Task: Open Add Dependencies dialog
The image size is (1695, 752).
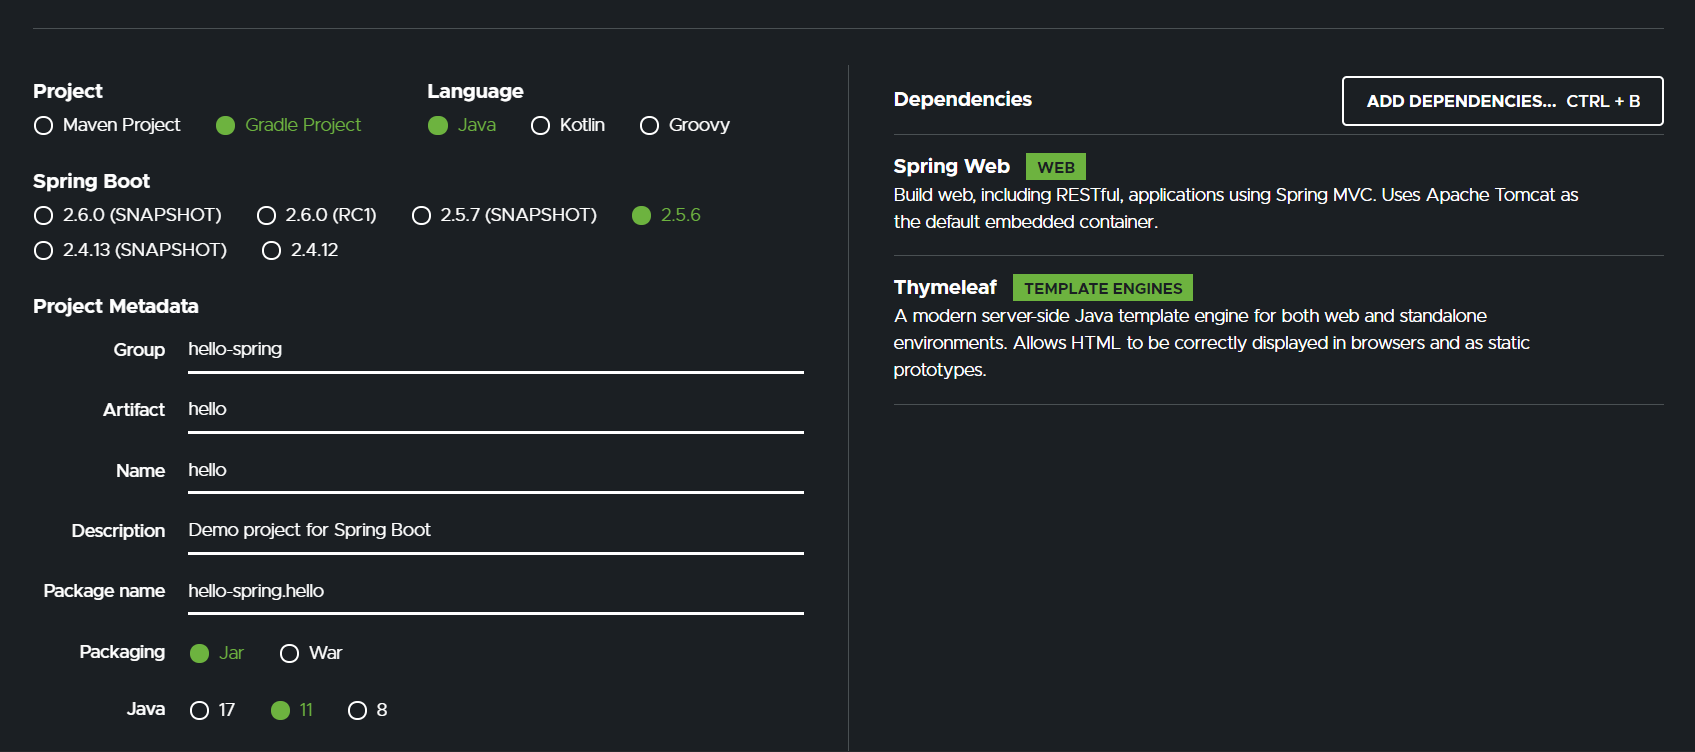Action: tap(1502, 101)
